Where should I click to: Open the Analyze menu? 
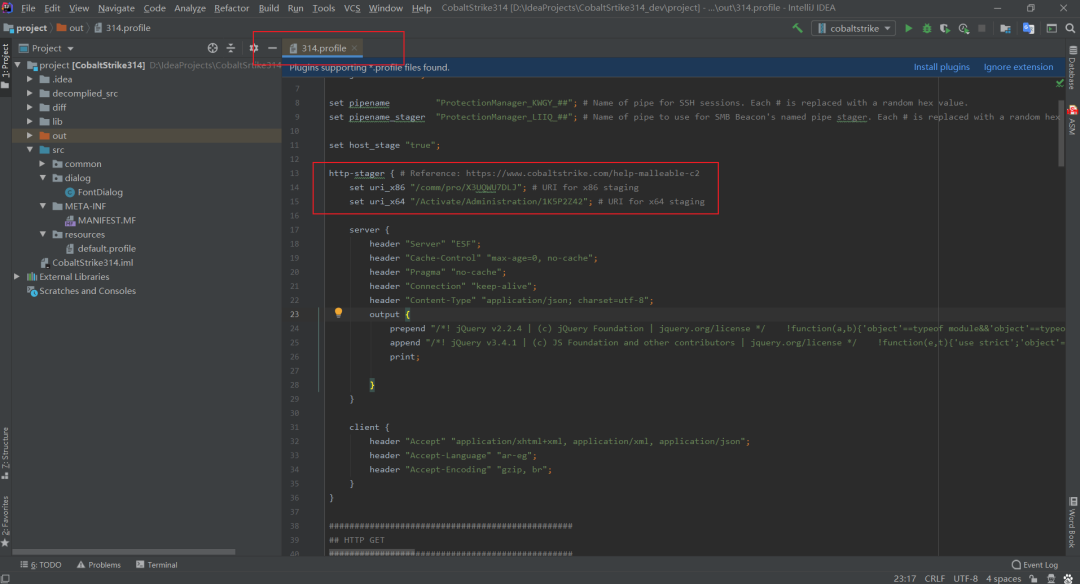pos(189,8)
